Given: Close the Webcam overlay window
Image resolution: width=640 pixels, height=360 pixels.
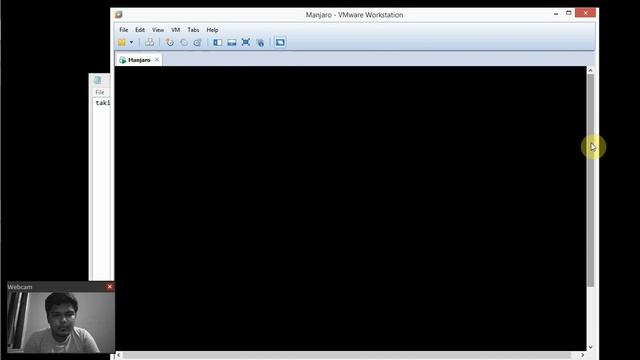Looking at the screenshot, I should [x=109, y=287].
